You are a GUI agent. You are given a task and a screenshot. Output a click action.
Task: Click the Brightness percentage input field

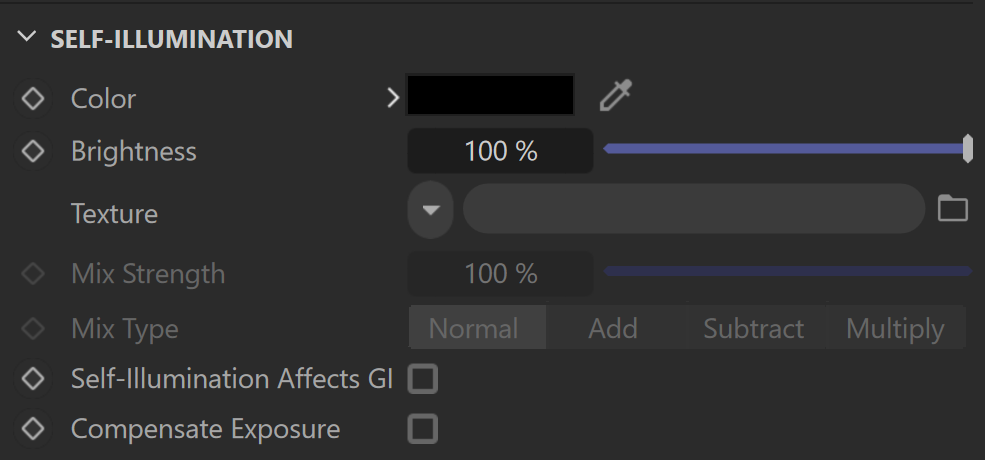click(x=501, y=151)
